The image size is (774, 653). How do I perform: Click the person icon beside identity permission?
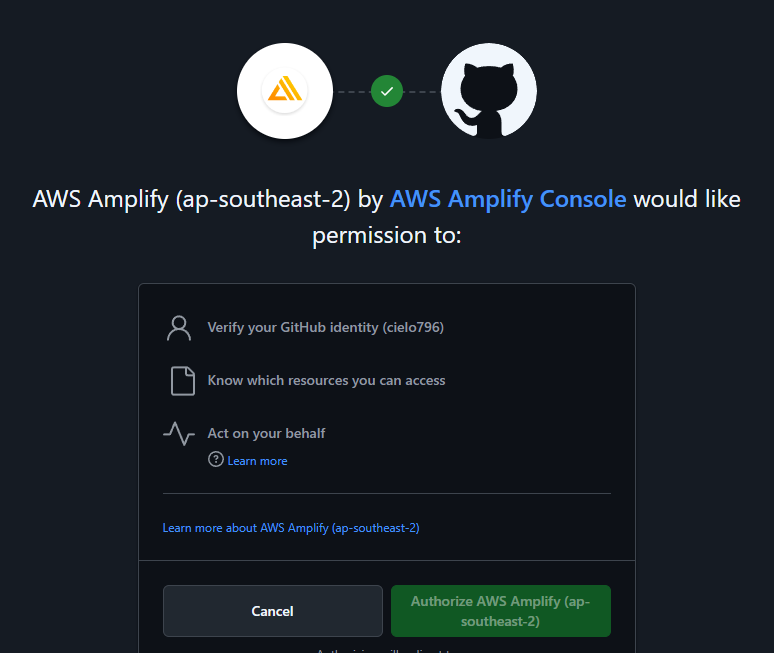179,327
